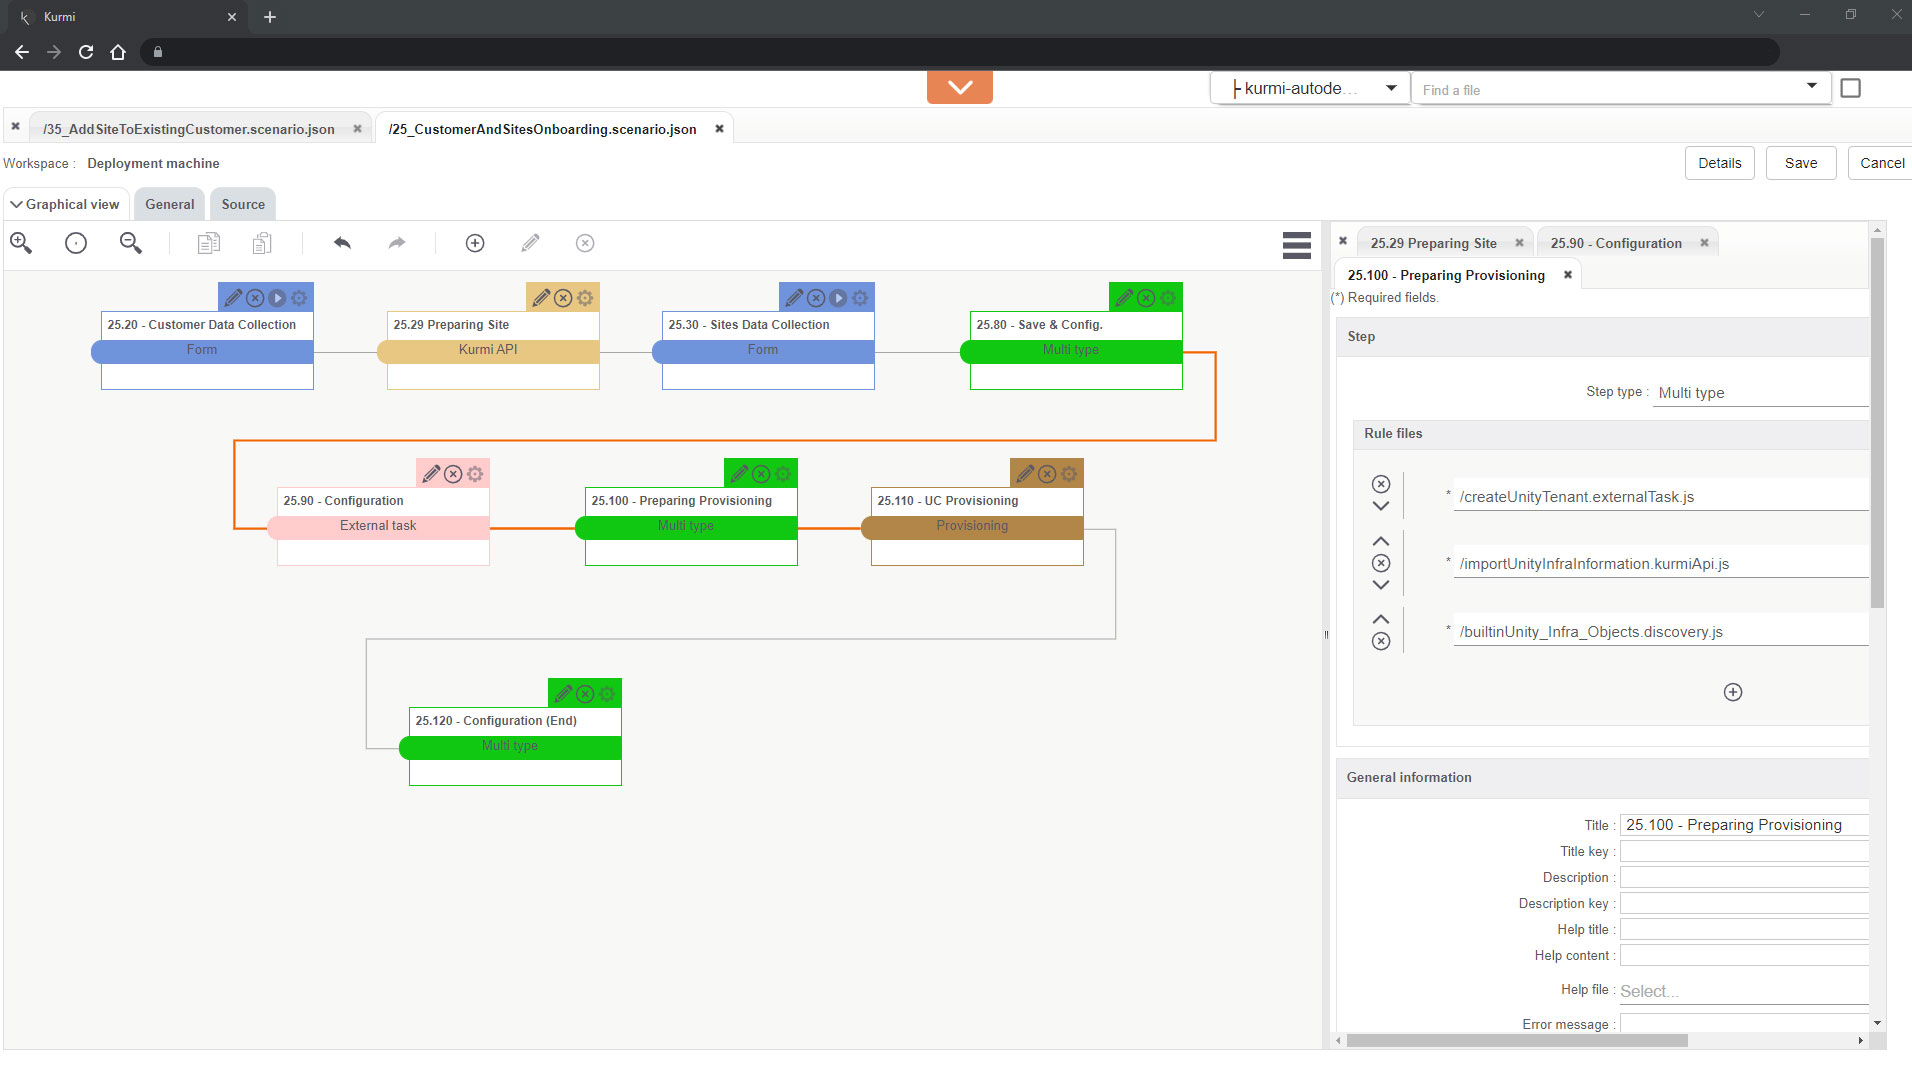Click the zoom out magnifier icon
The image size is (1912, 1072).
131,243
